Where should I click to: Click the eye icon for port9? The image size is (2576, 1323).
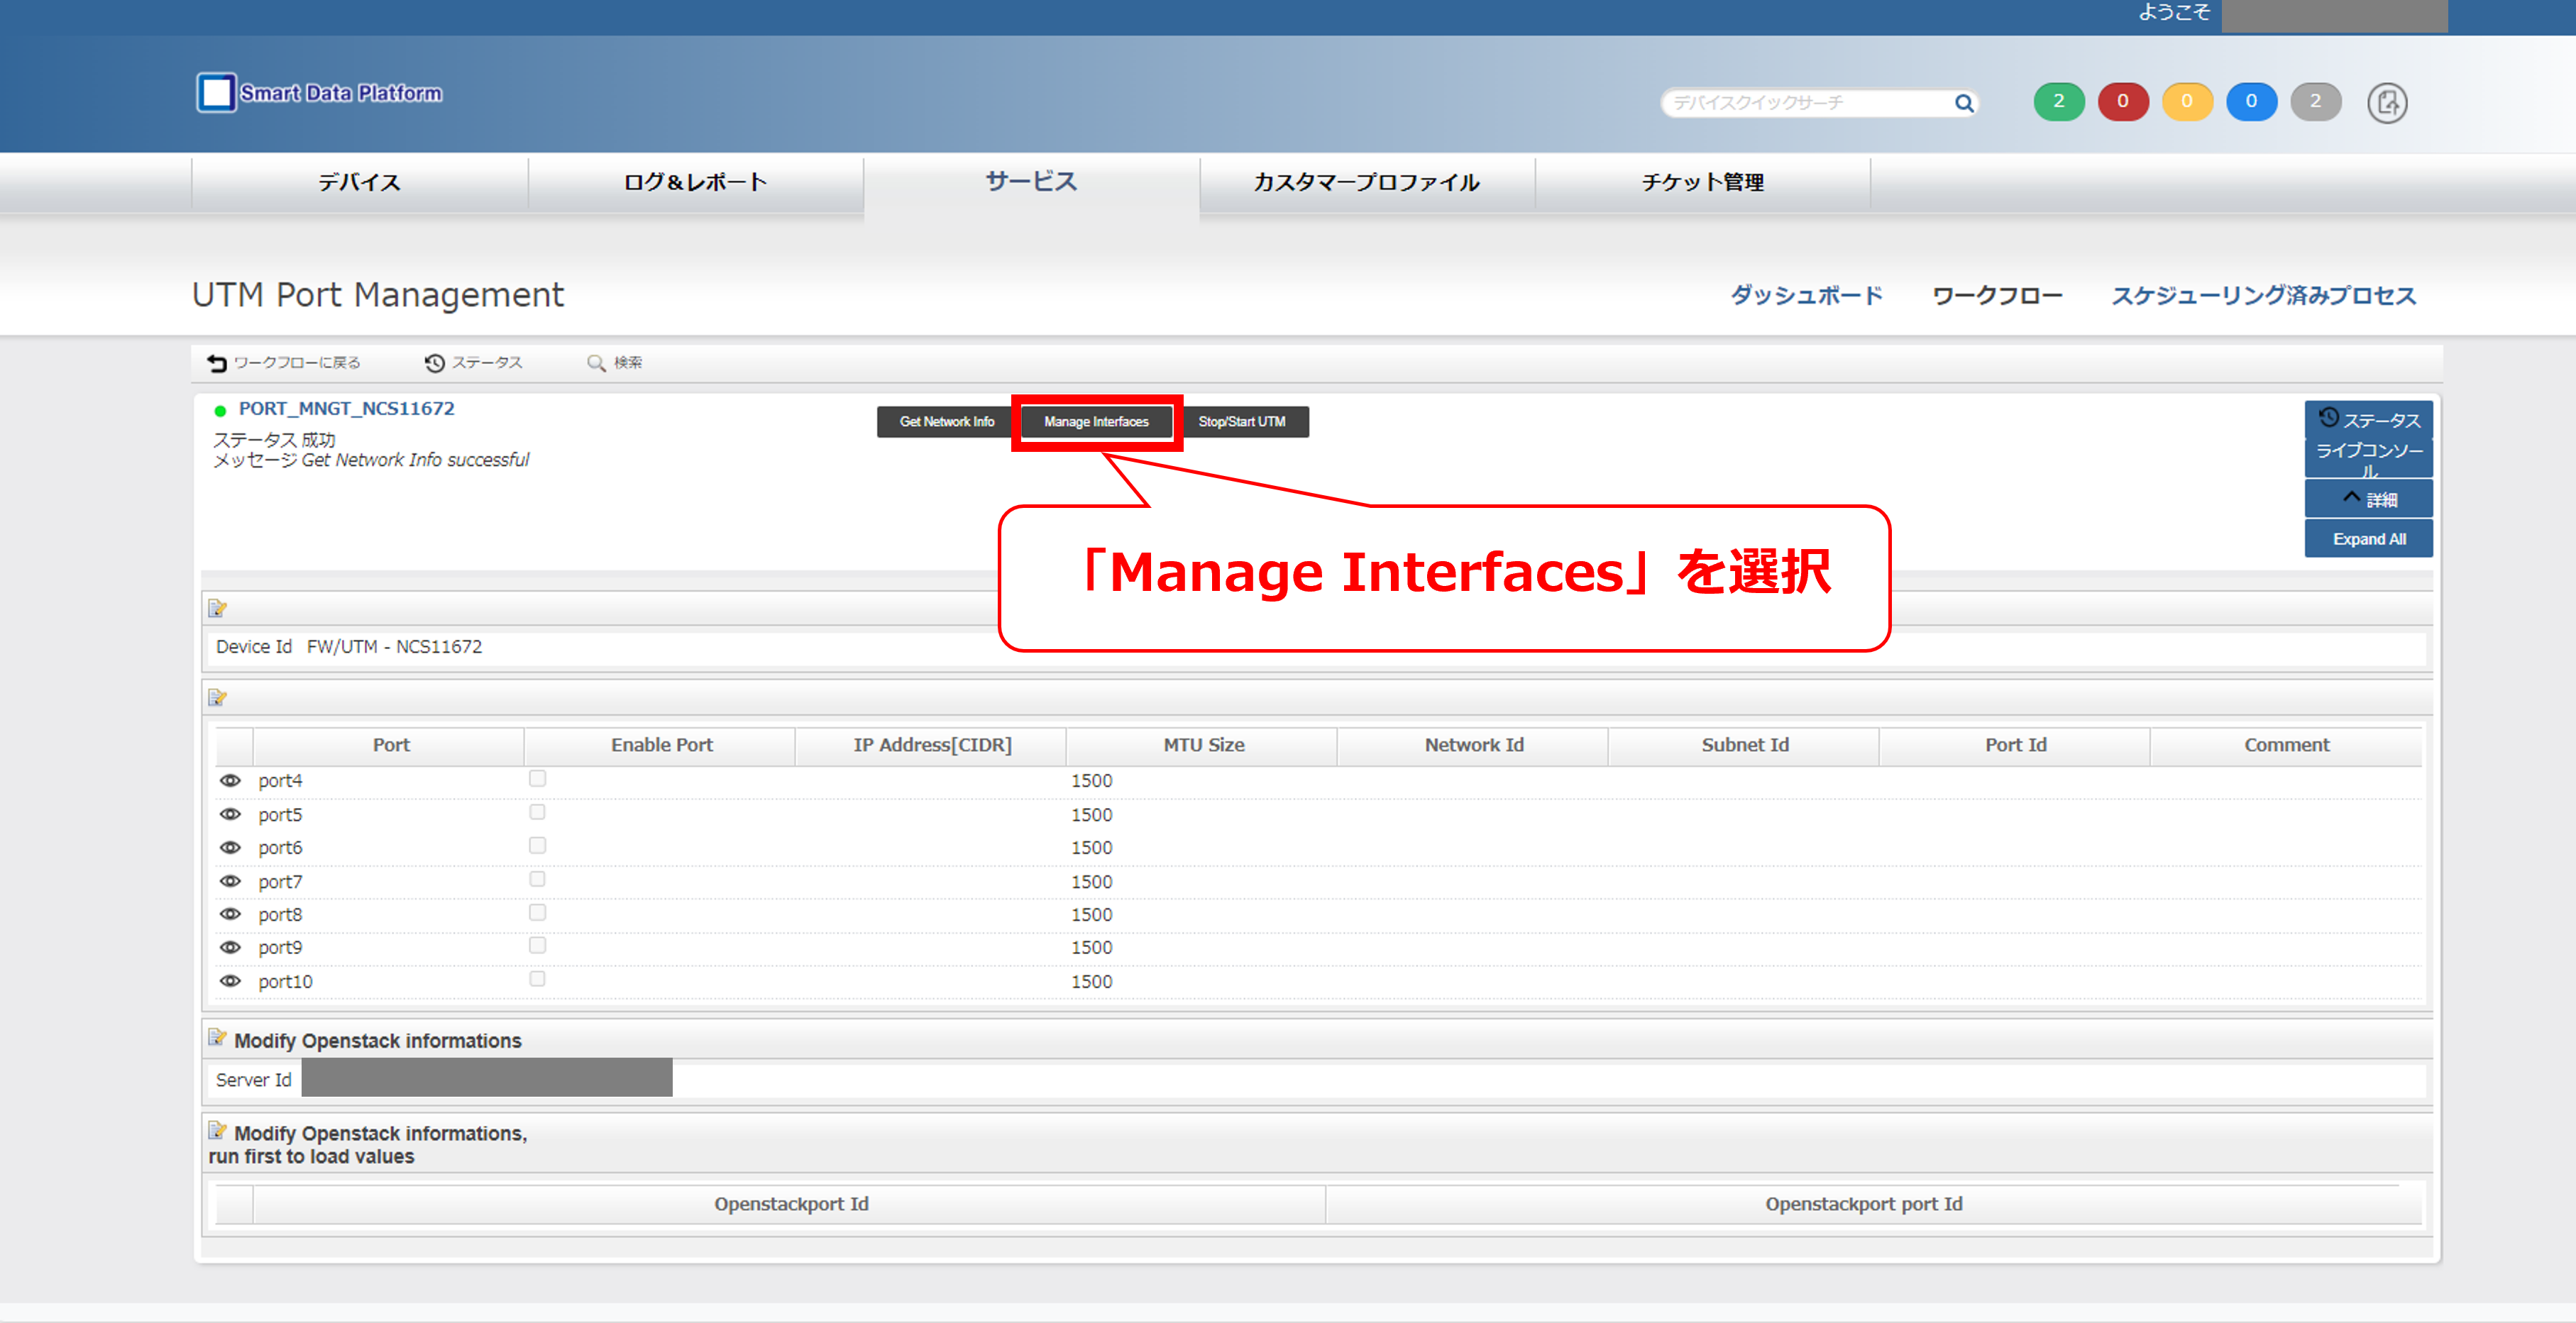click(230, 947)
